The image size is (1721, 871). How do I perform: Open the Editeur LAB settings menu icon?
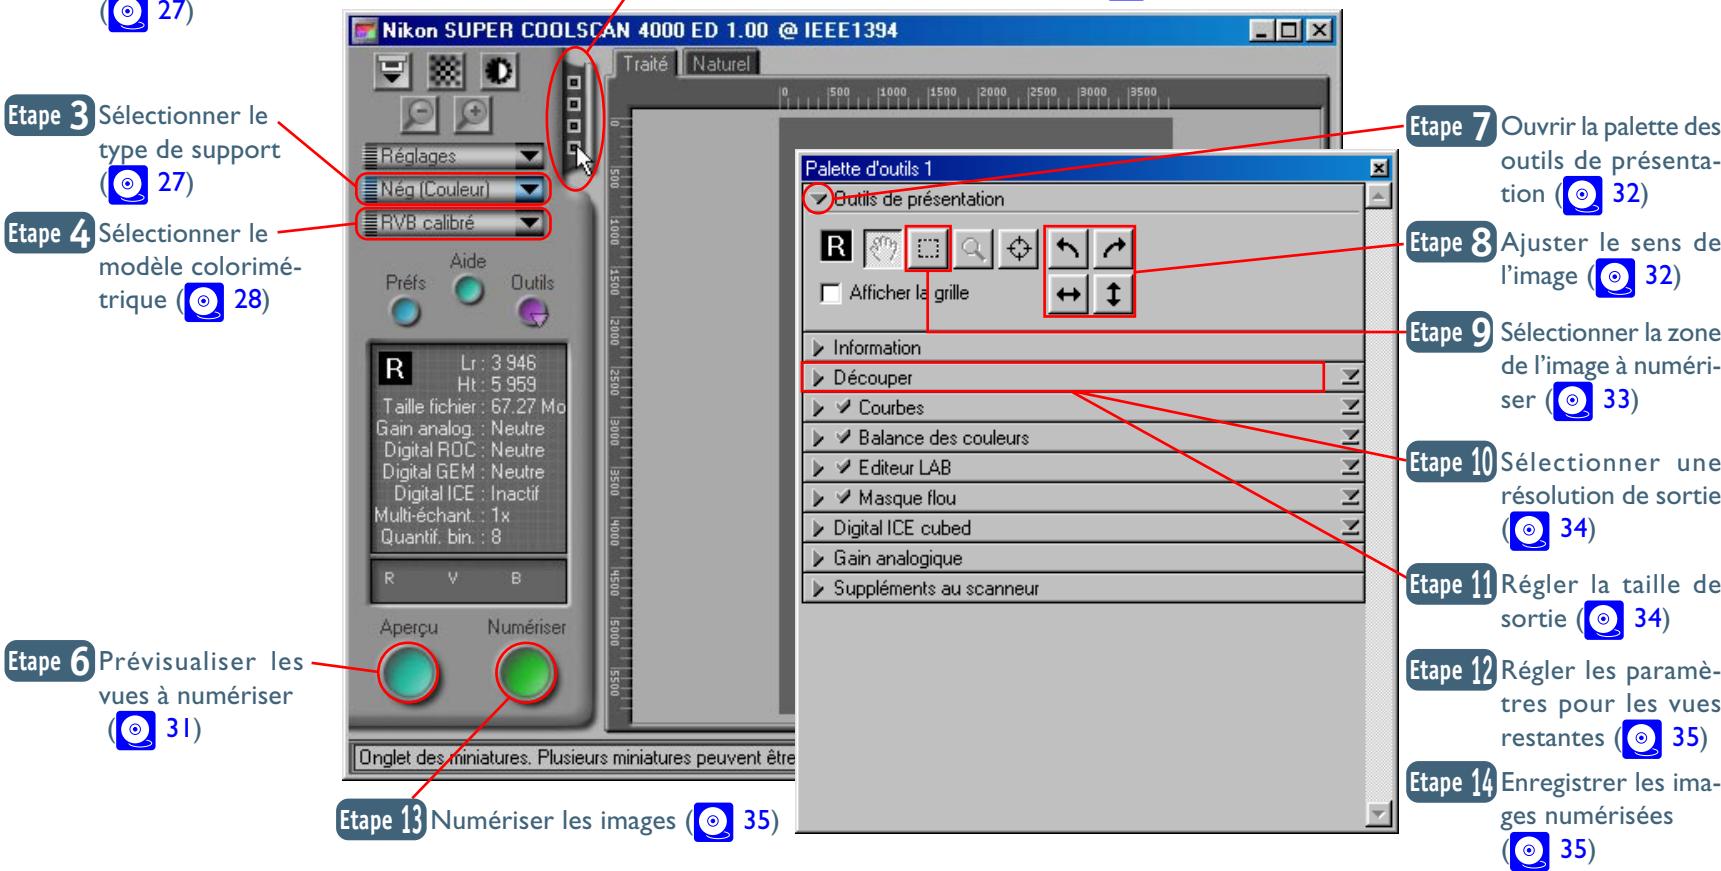(x=1350, y=468)
